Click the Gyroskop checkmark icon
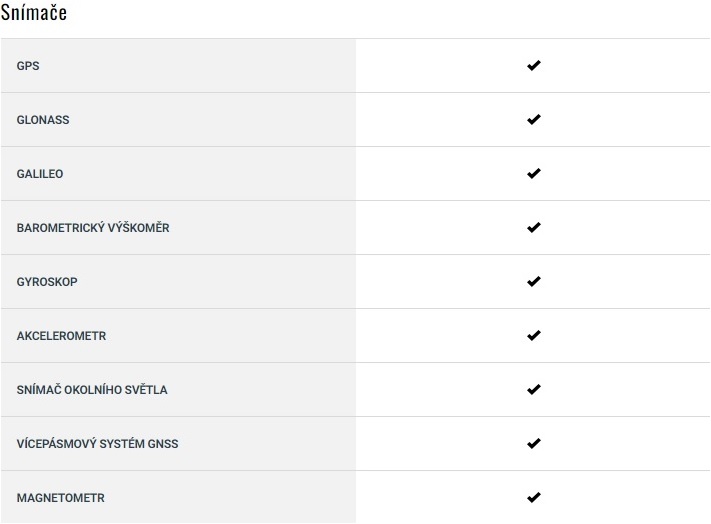This screenshot has width=711, height=524. [533, 282]
